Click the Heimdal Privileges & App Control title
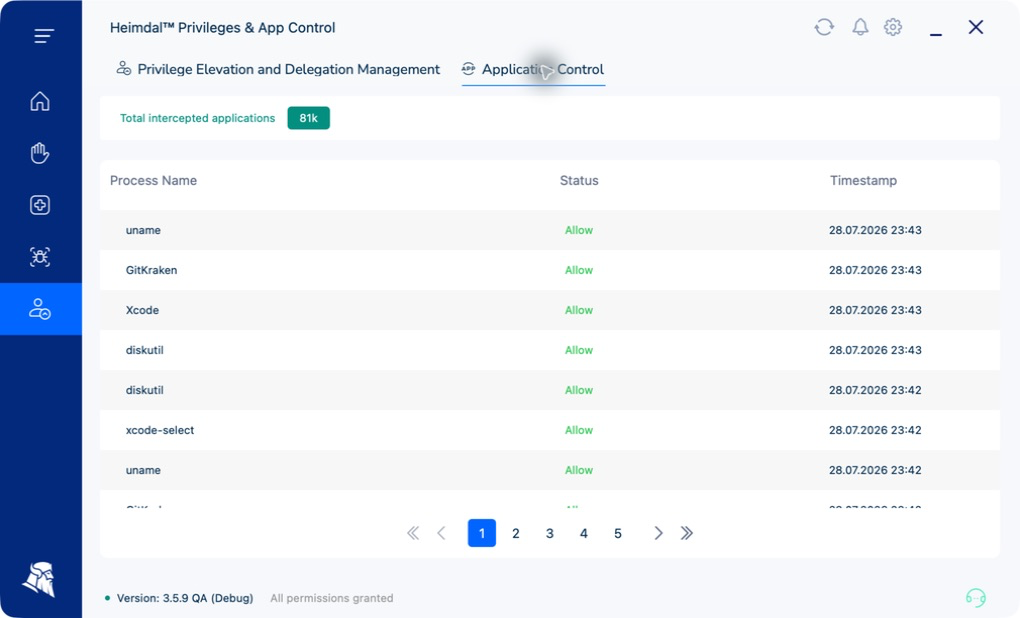The height and width of the screenshot is (618, 1020). [222, 27]
